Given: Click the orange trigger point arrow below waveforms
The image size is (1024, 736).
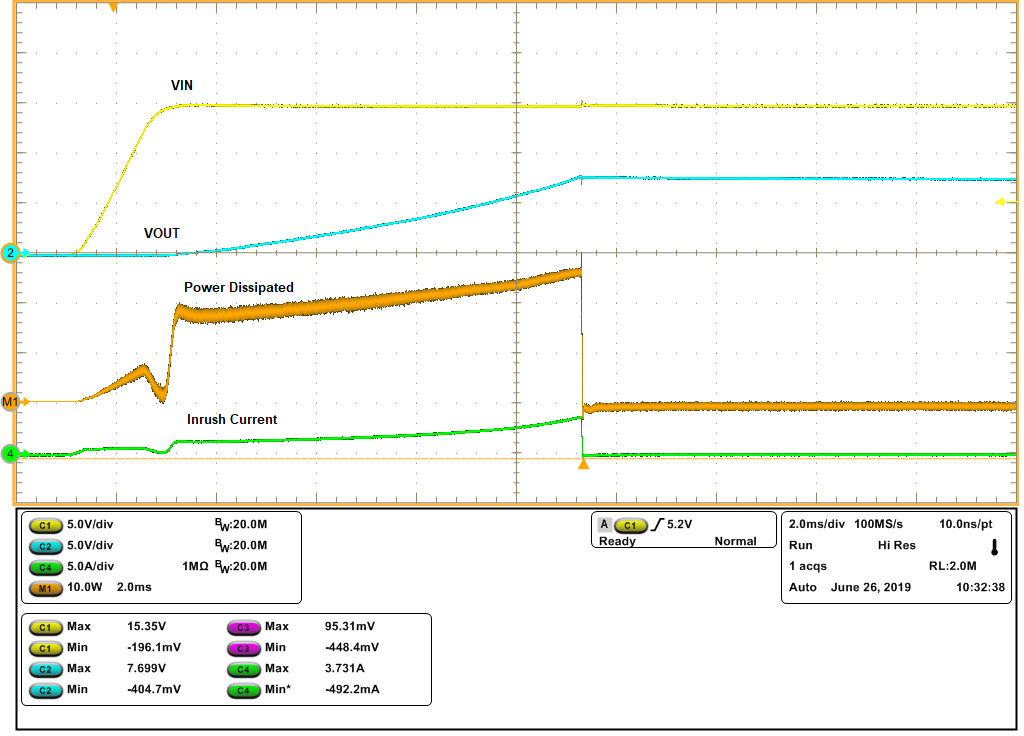Looking at the screenshot, I should click(x=583, y=463).
